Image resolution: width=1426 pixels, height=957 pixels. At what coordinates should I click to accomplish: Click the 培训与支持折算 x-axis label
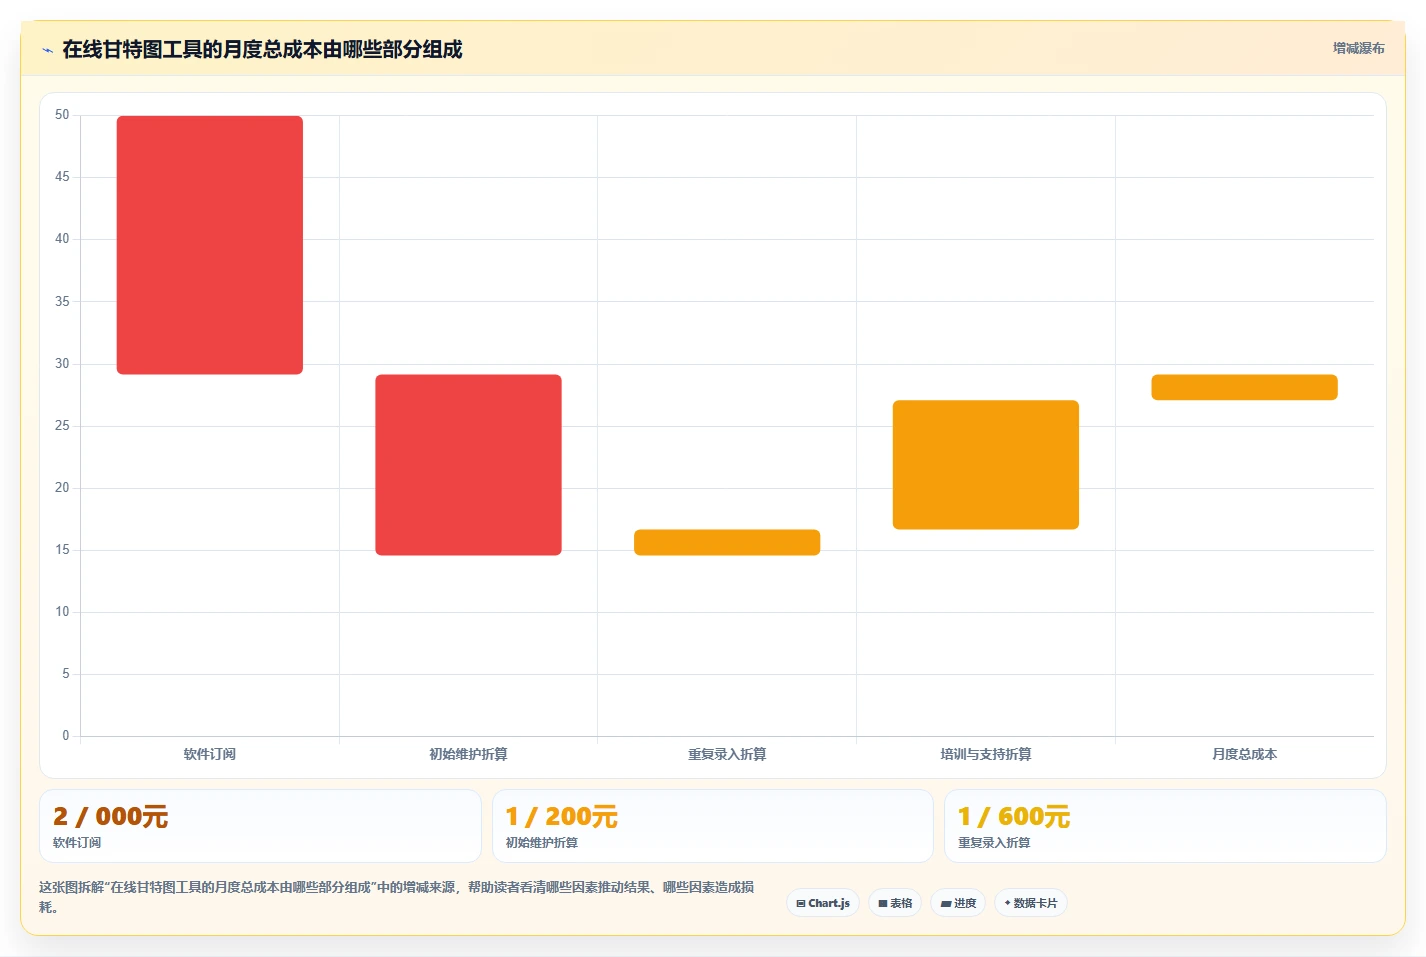[986, 754]
